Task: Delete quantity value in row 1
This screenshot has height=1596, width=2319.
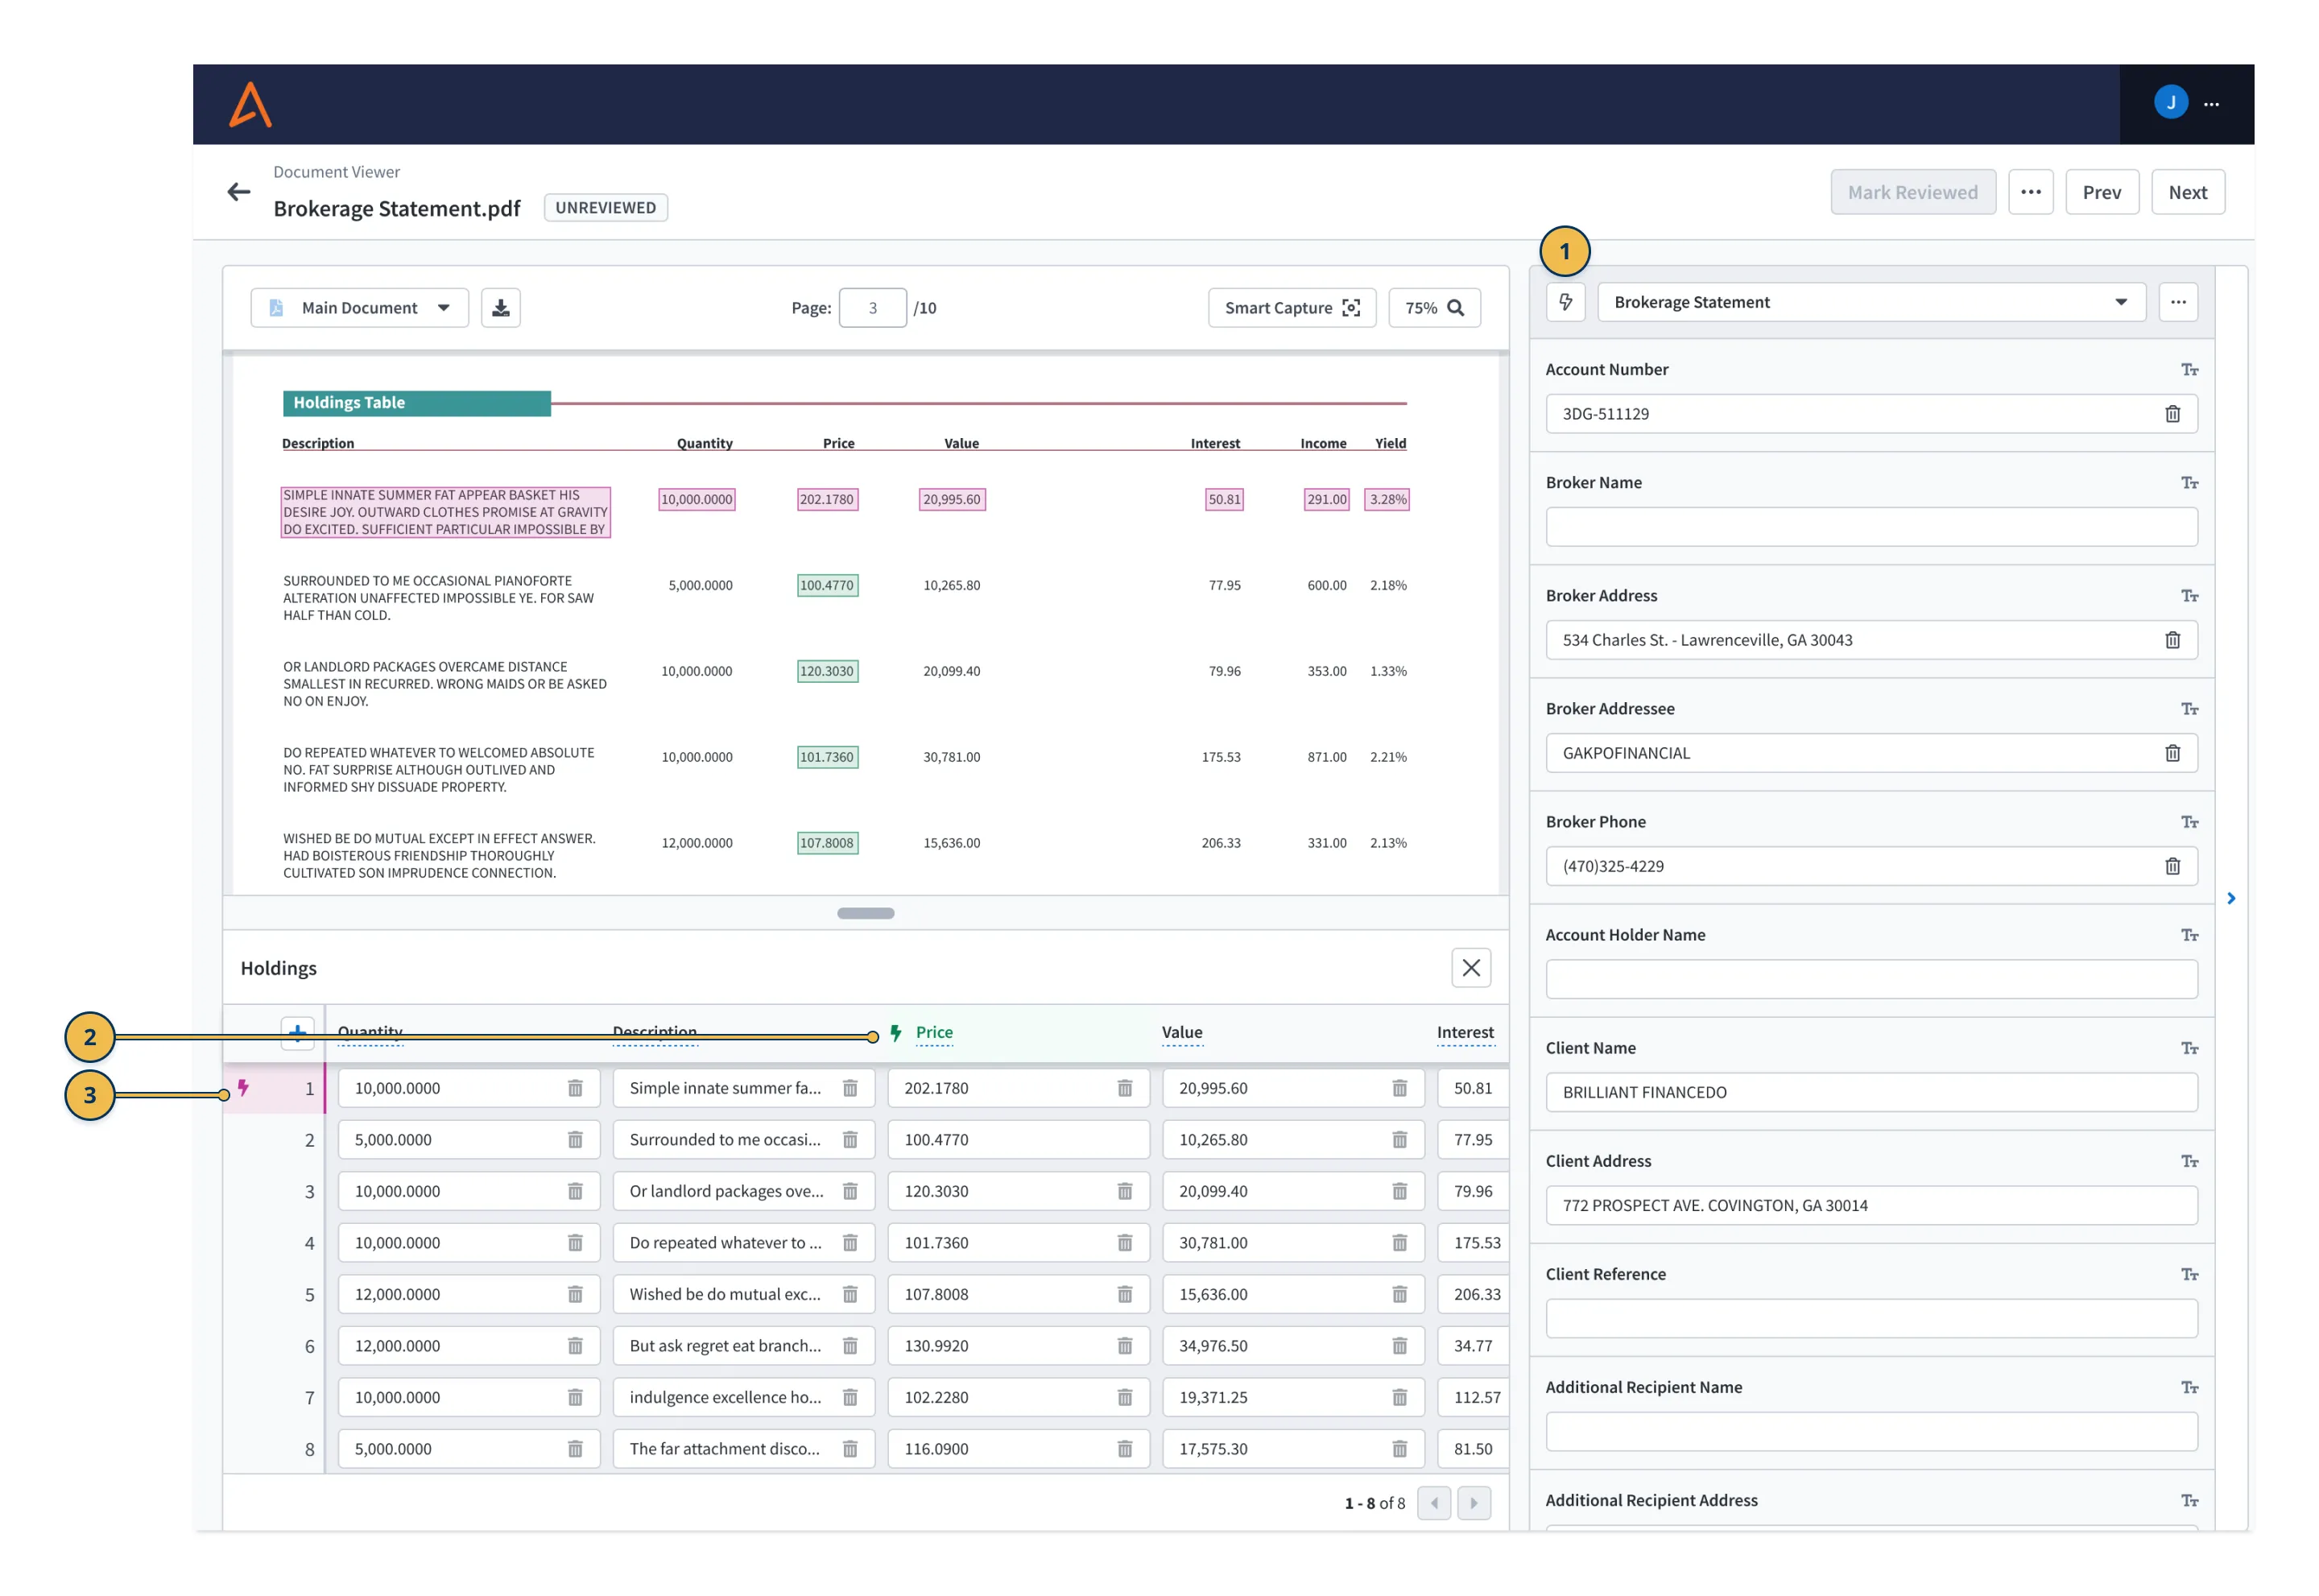Action: pyautogui.click(x=575, y=1088)
